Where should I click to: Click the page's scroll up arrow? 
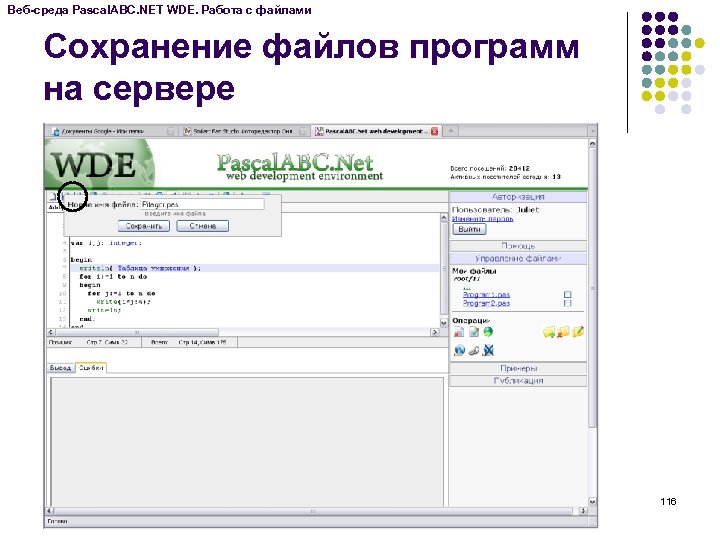[592, 144]
